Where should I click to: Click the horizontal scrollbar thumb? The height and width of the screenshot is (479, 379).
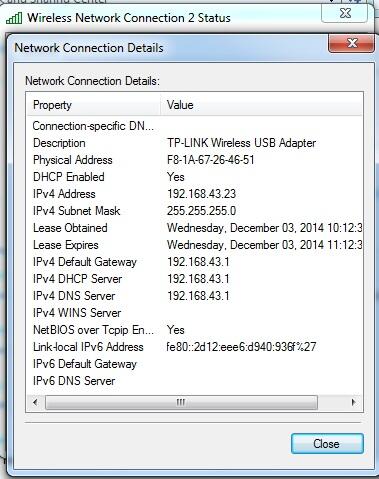coord(181,402)
